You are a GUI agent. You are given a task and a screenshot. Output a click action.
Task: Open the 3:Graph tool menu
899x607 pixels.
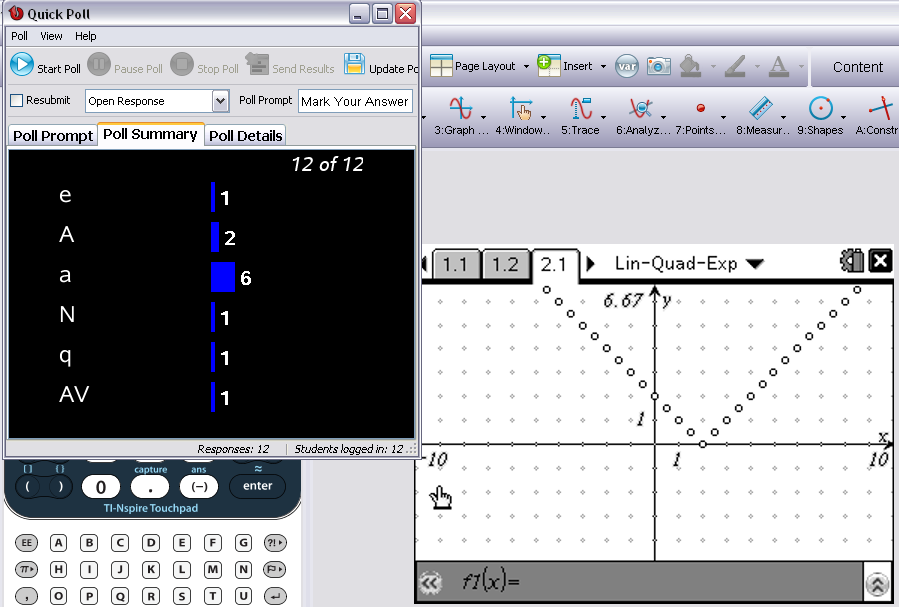click(x=460, y=108)
